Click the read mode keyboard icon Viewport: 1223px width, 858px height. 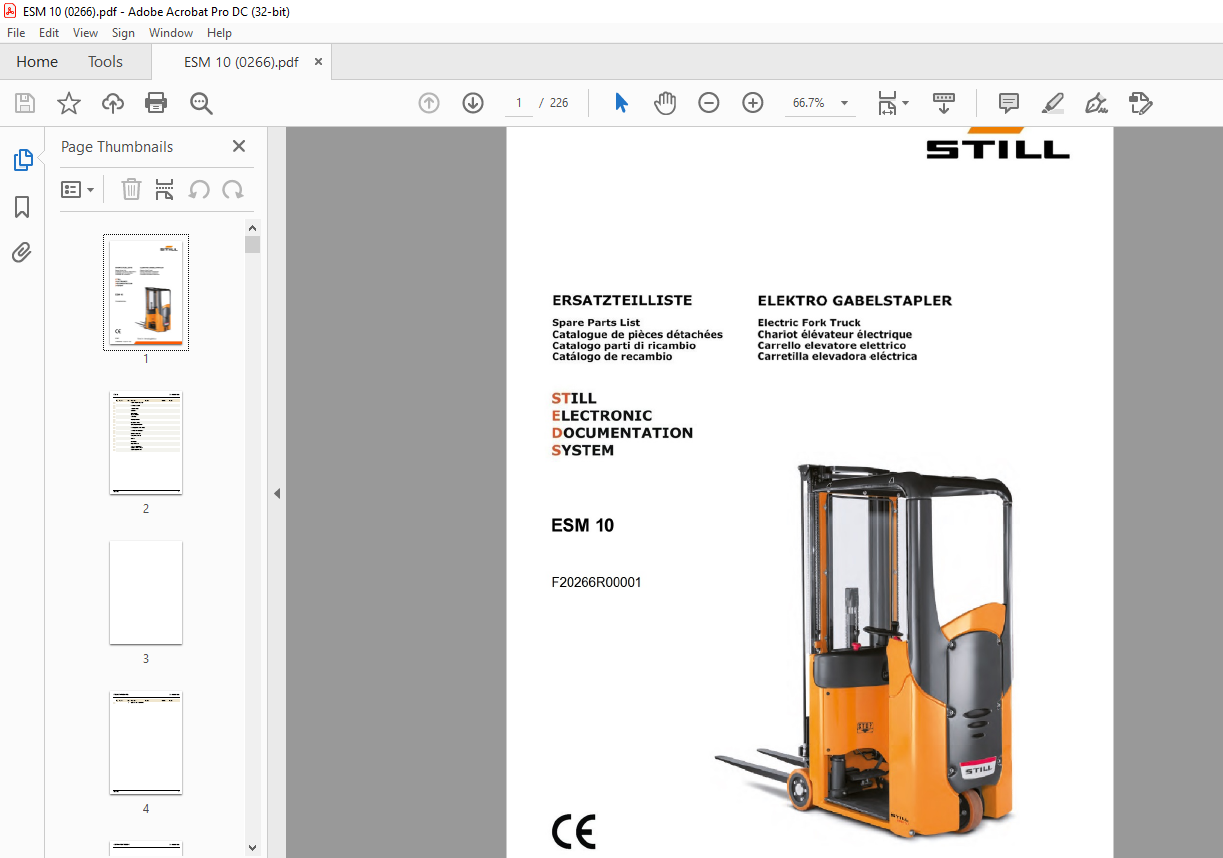[944, 103]
